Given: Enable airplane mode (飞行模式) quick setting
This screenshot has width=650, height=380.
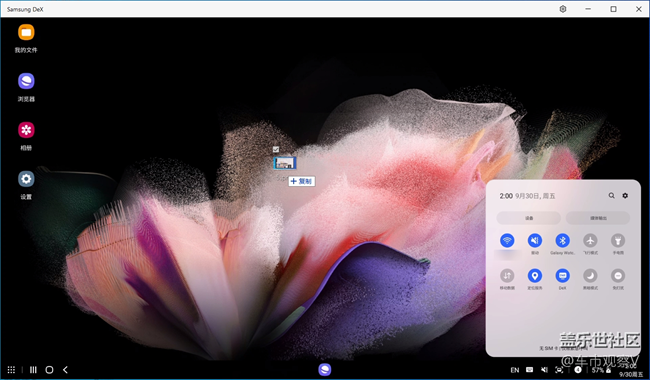Looking at the screenshot, I should [x=590, y=240].
